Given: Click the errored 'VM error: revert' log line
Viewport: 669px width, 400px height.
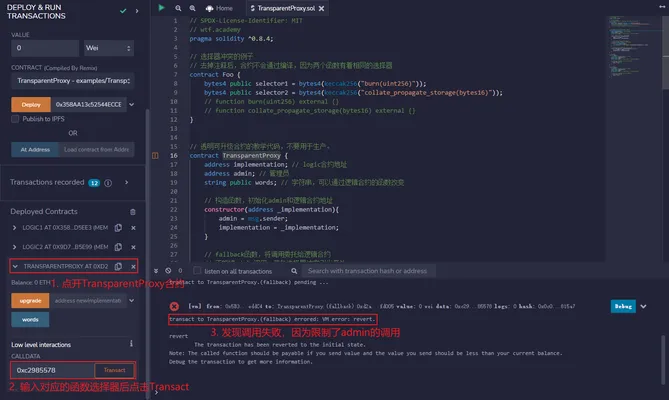Looking at the screenshot, I should pos(272,319).
